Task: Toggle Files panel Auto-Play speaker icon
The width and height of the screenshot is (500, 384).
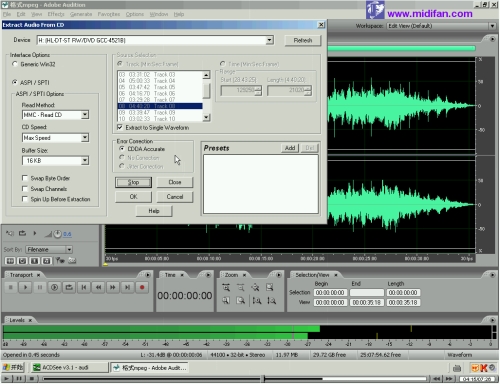Action: click(x=10, y=233)
